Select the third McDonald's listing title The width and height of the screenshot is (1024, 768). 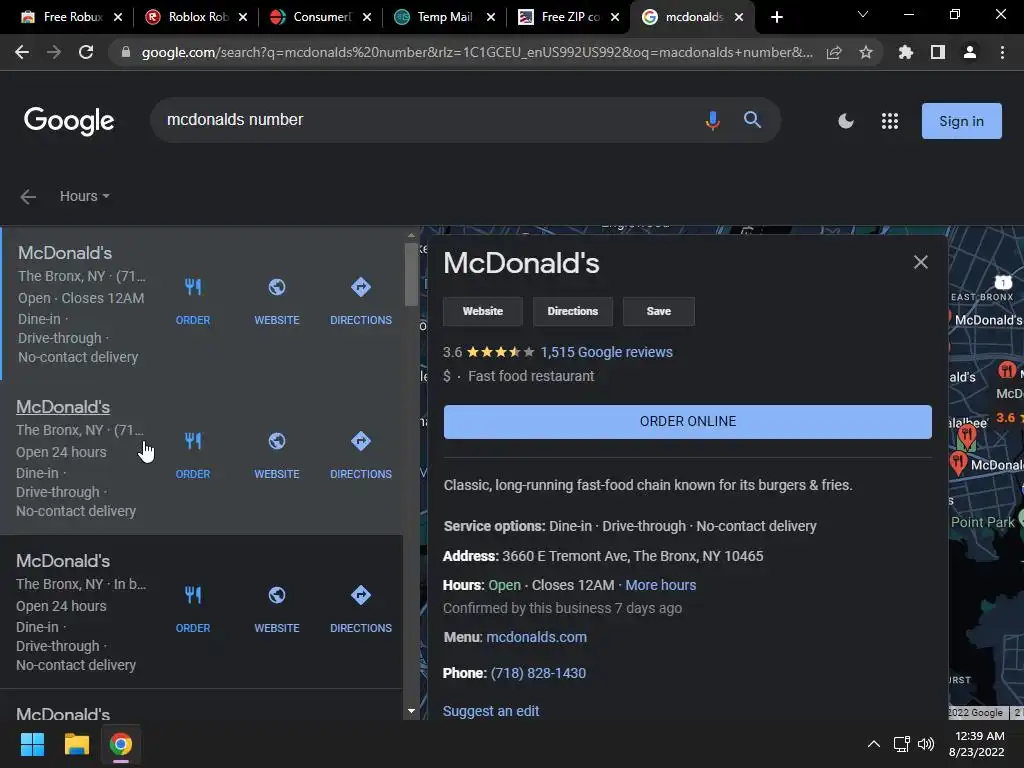click(x=63, y=561)
